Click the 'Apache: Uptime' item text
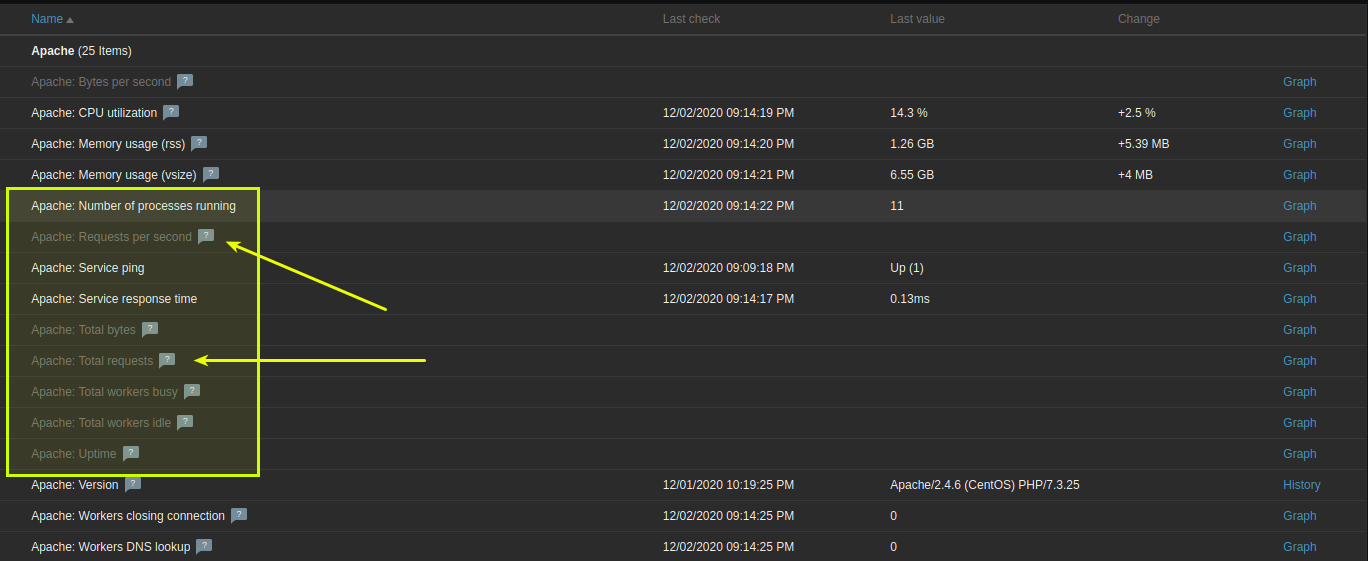 click(x=74, y=454)
